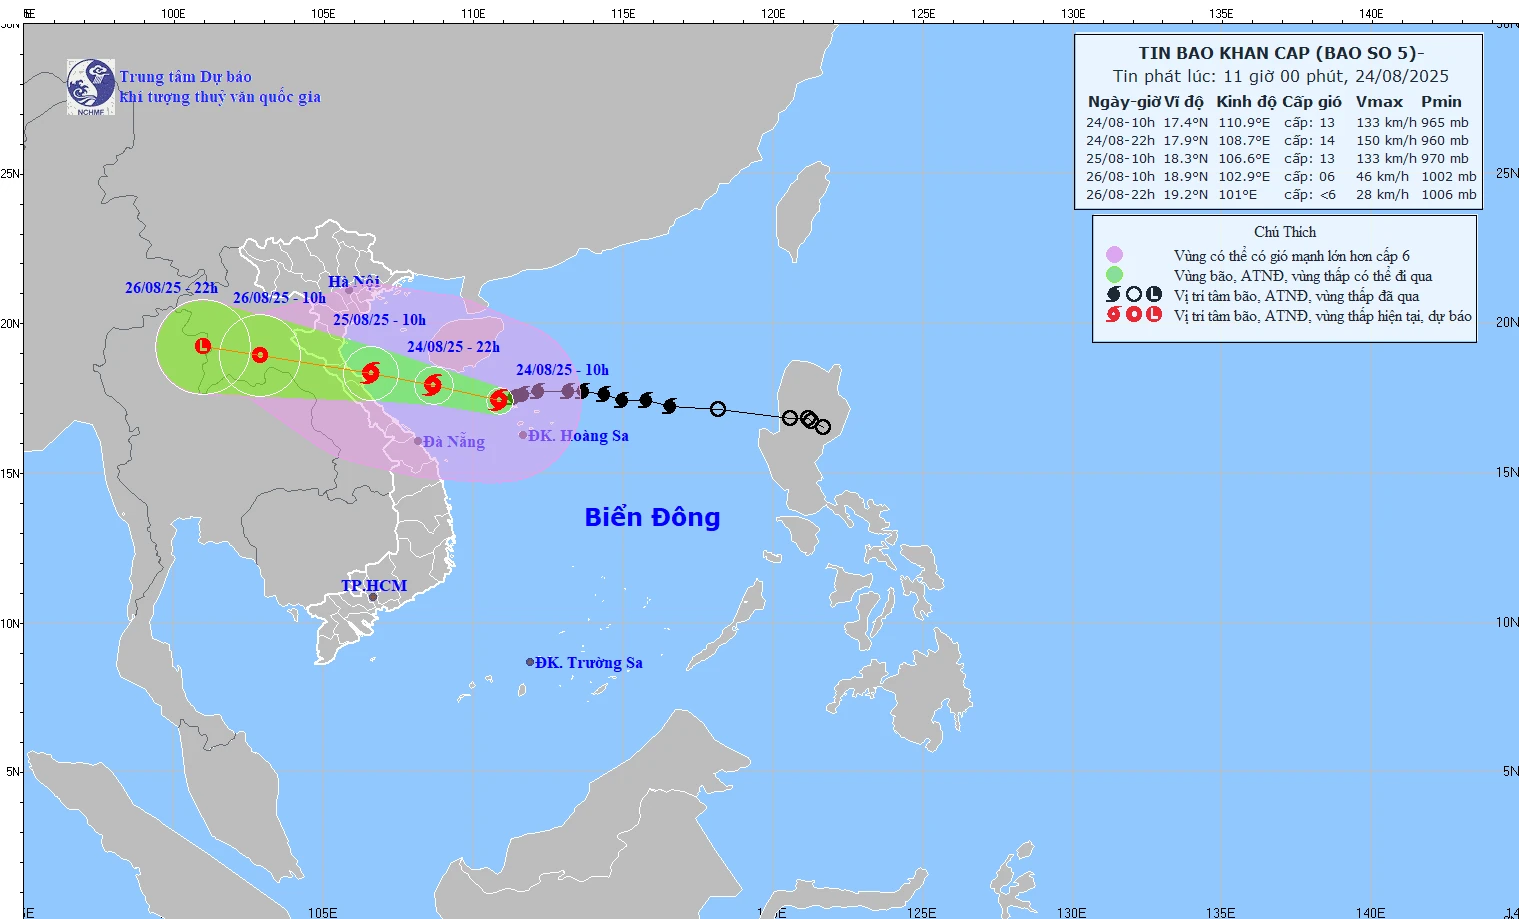The height and width of the screenshot is (919, 1519).
Task: Click the red storm symbol in the legend
Action: tap(1113, 315)
